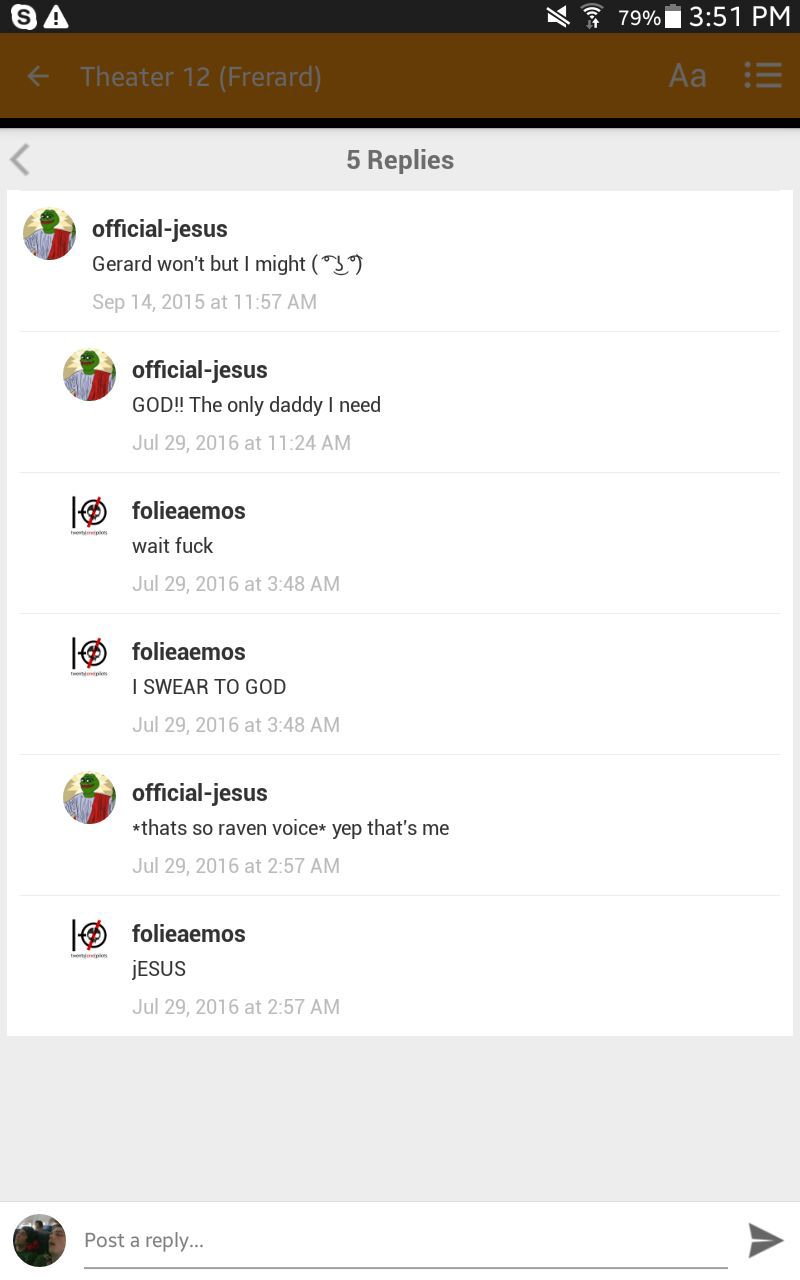Open your profile avatar beside reply box

coord(40,1240)
